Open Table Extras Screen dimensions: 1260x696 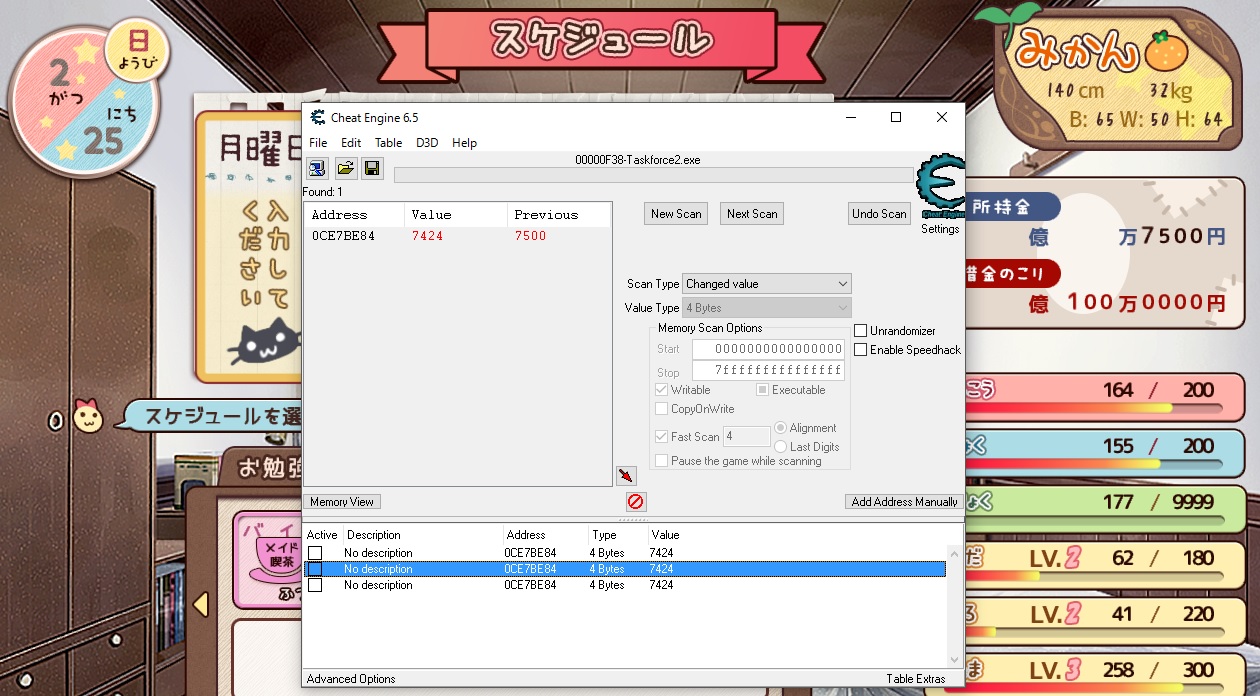915,679
